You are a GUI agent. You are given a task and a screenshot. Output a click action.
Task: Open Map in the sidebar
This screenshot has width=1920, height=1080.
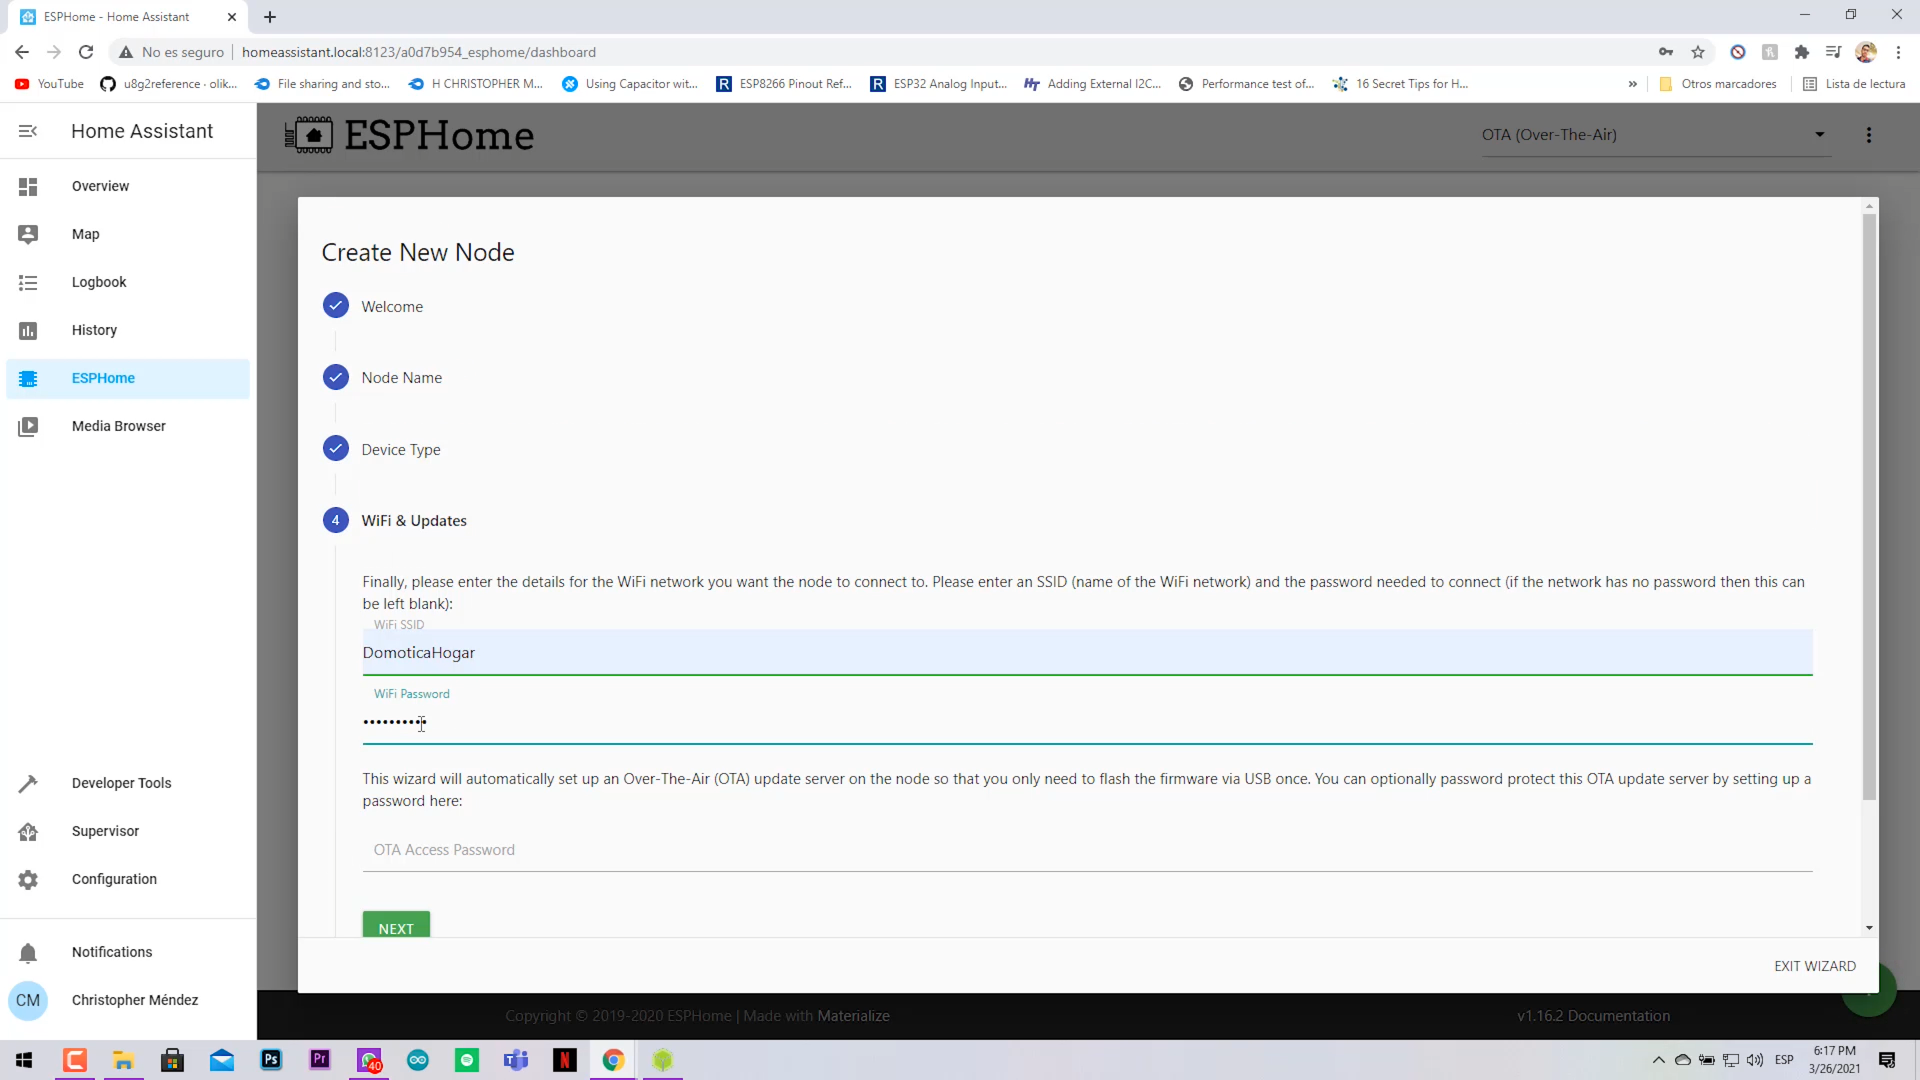coord(128,234)
